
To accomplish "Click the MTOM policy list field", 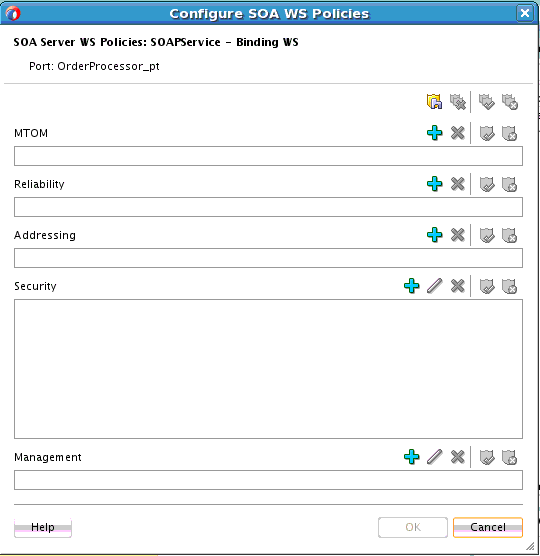I will (268, 156).
